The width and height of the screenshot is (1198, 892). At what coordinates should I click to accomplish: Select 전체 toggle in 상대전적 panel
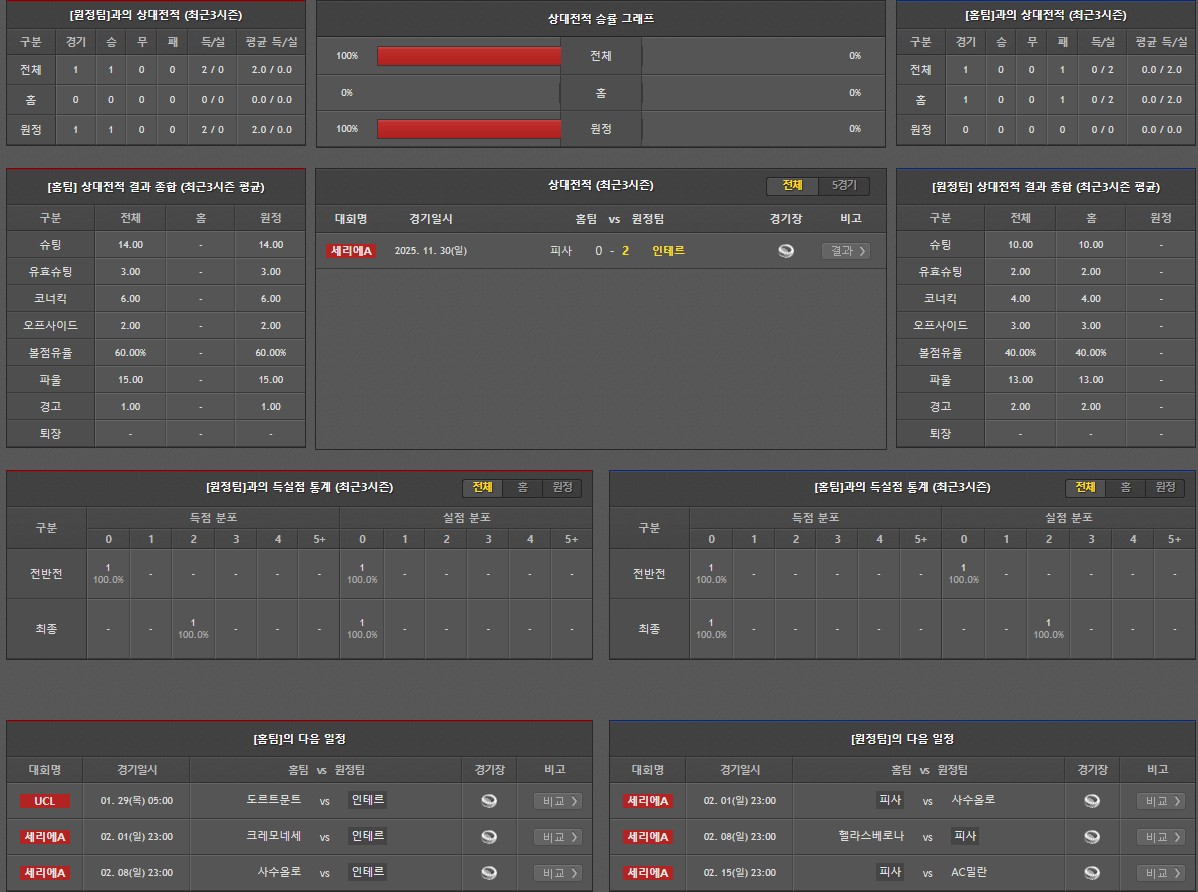(793, 186)
